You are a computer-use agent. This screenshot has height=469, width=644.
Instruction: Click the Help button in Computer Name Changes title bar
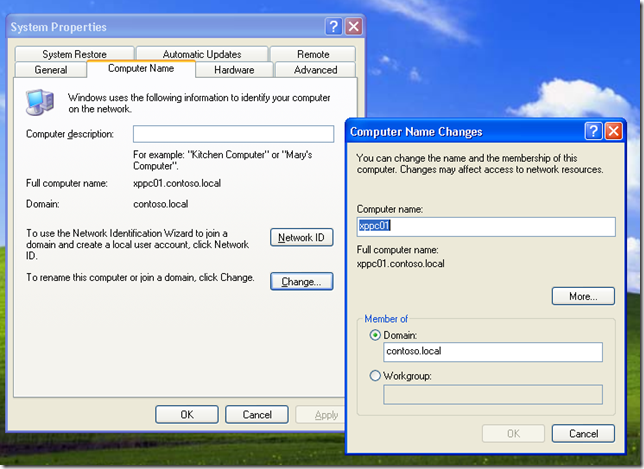click(592, 131)
